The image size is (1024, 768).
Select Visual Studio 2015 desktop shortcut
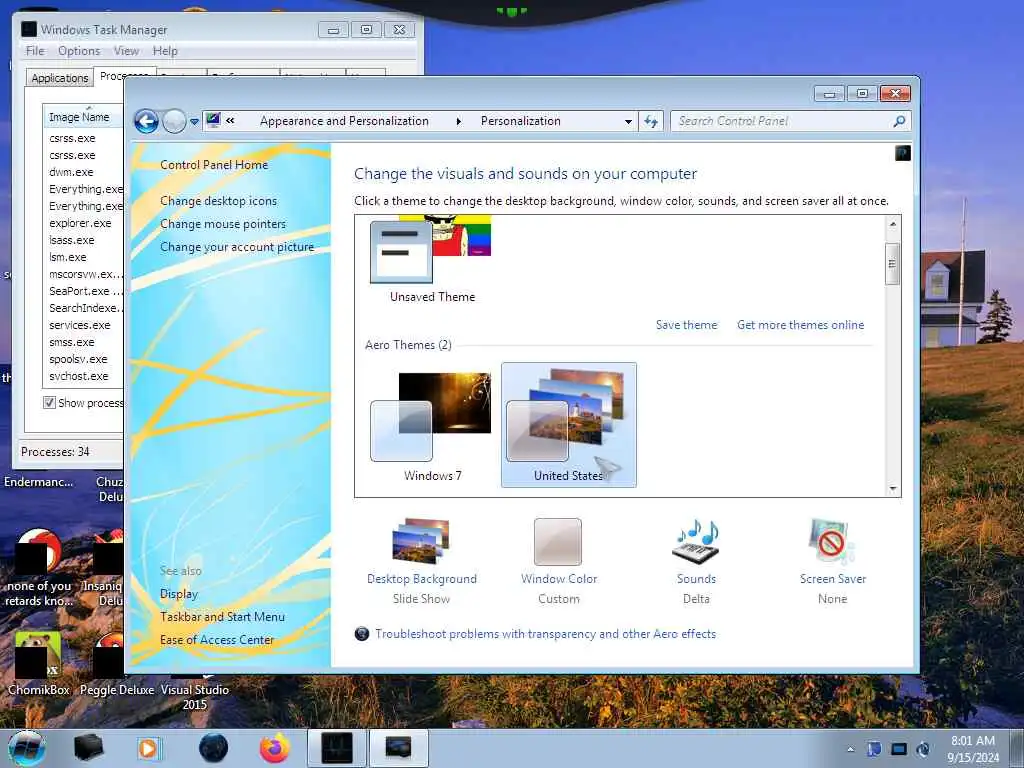[195, 696]
